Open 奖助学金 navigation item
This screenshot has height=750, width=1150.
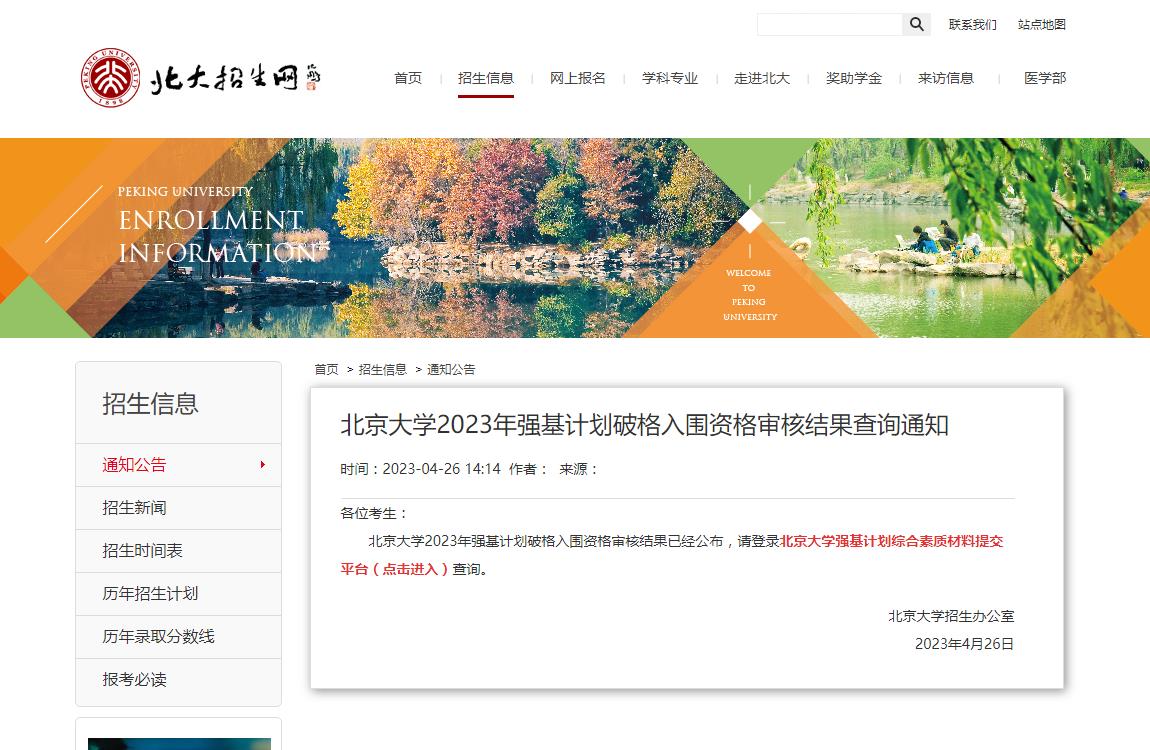pyautogui.click(x=854, y=78)
